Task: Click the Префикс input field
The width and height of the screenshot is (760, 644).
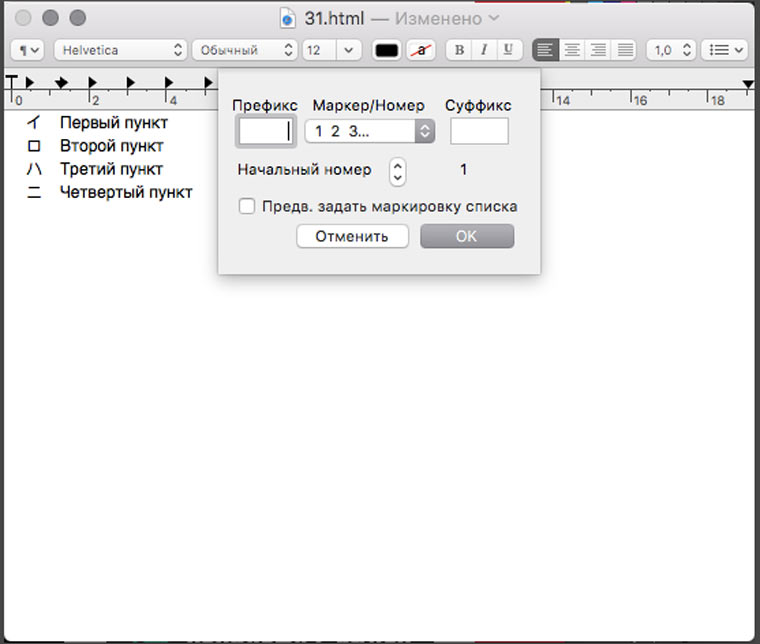Action: coord(266,131)
